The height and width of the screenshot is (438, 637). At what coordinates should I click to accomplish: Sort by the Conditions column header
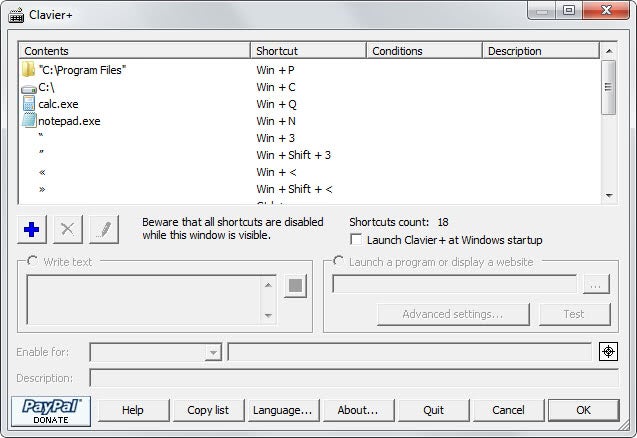[424, 51]
